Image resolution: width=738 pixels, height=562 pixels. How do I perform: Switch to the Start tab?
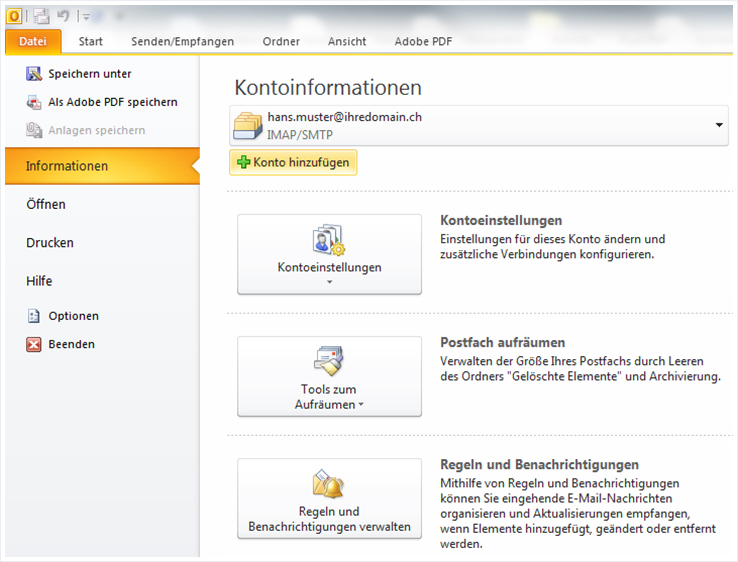click(x=91, y=41)
